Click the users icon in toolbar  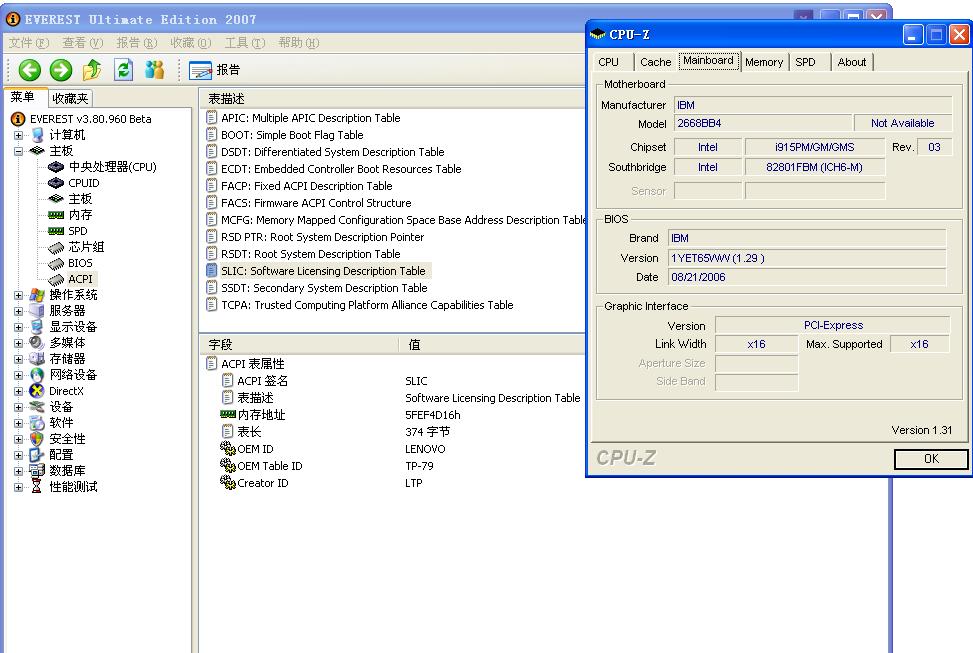(x=154, y=69)
